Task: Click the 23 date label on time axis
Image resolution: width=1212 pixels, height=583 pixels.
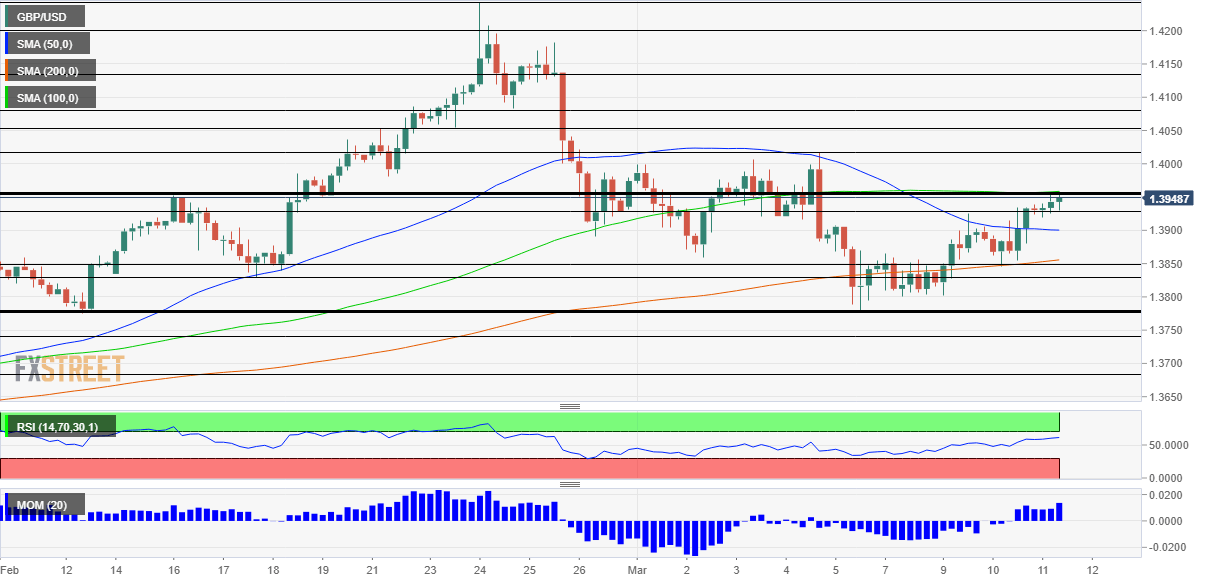Action: pyautogui.click(x=429, y=569)
